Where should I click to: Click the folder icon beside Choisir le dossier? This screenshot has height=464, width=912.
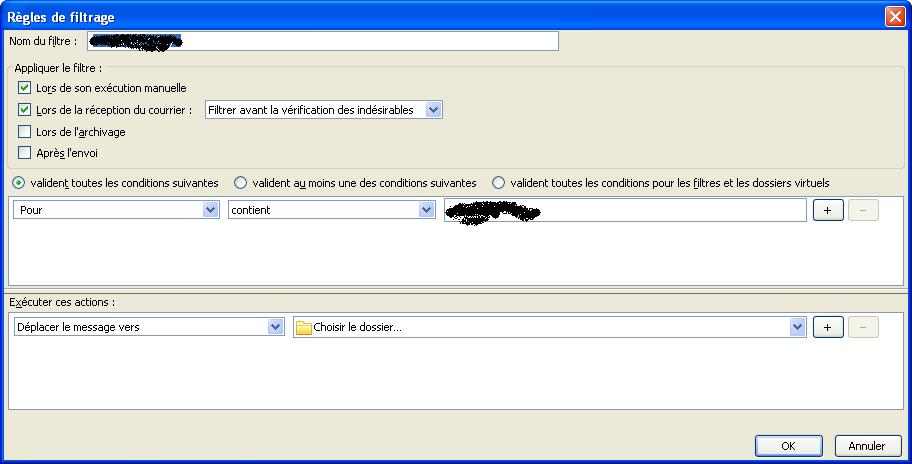pos(304,328)
